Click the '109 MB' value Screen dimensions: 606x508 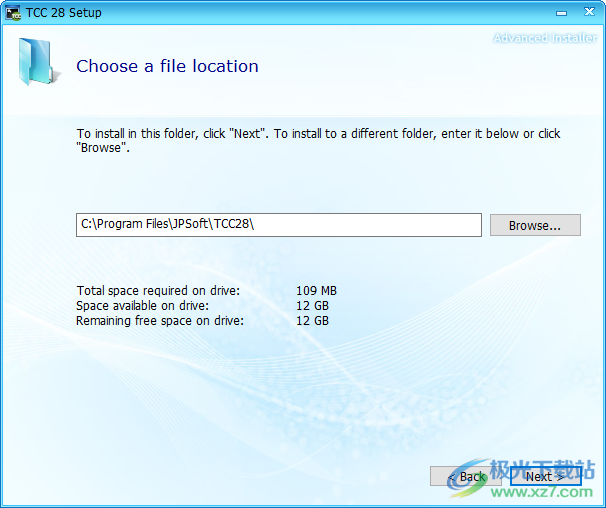point(317,291)
